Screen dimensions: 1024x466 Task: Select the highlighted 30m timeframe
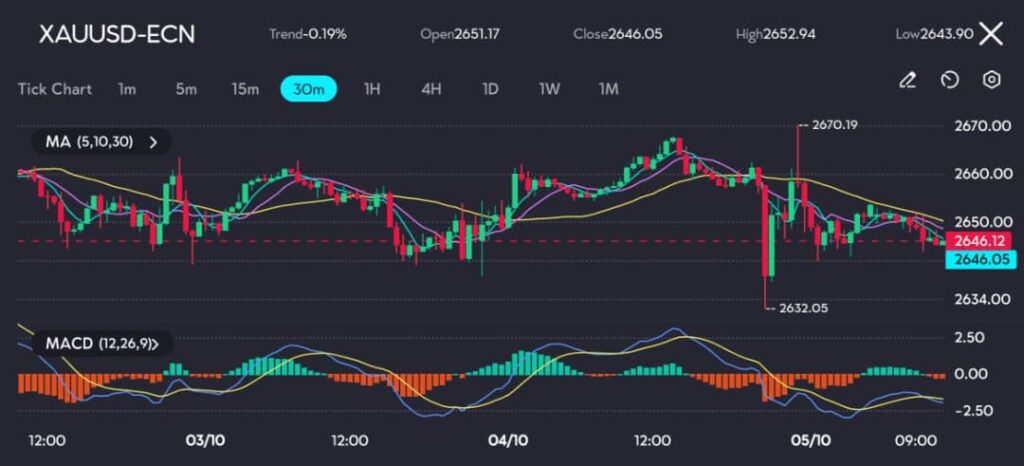(x=308, y=89)
